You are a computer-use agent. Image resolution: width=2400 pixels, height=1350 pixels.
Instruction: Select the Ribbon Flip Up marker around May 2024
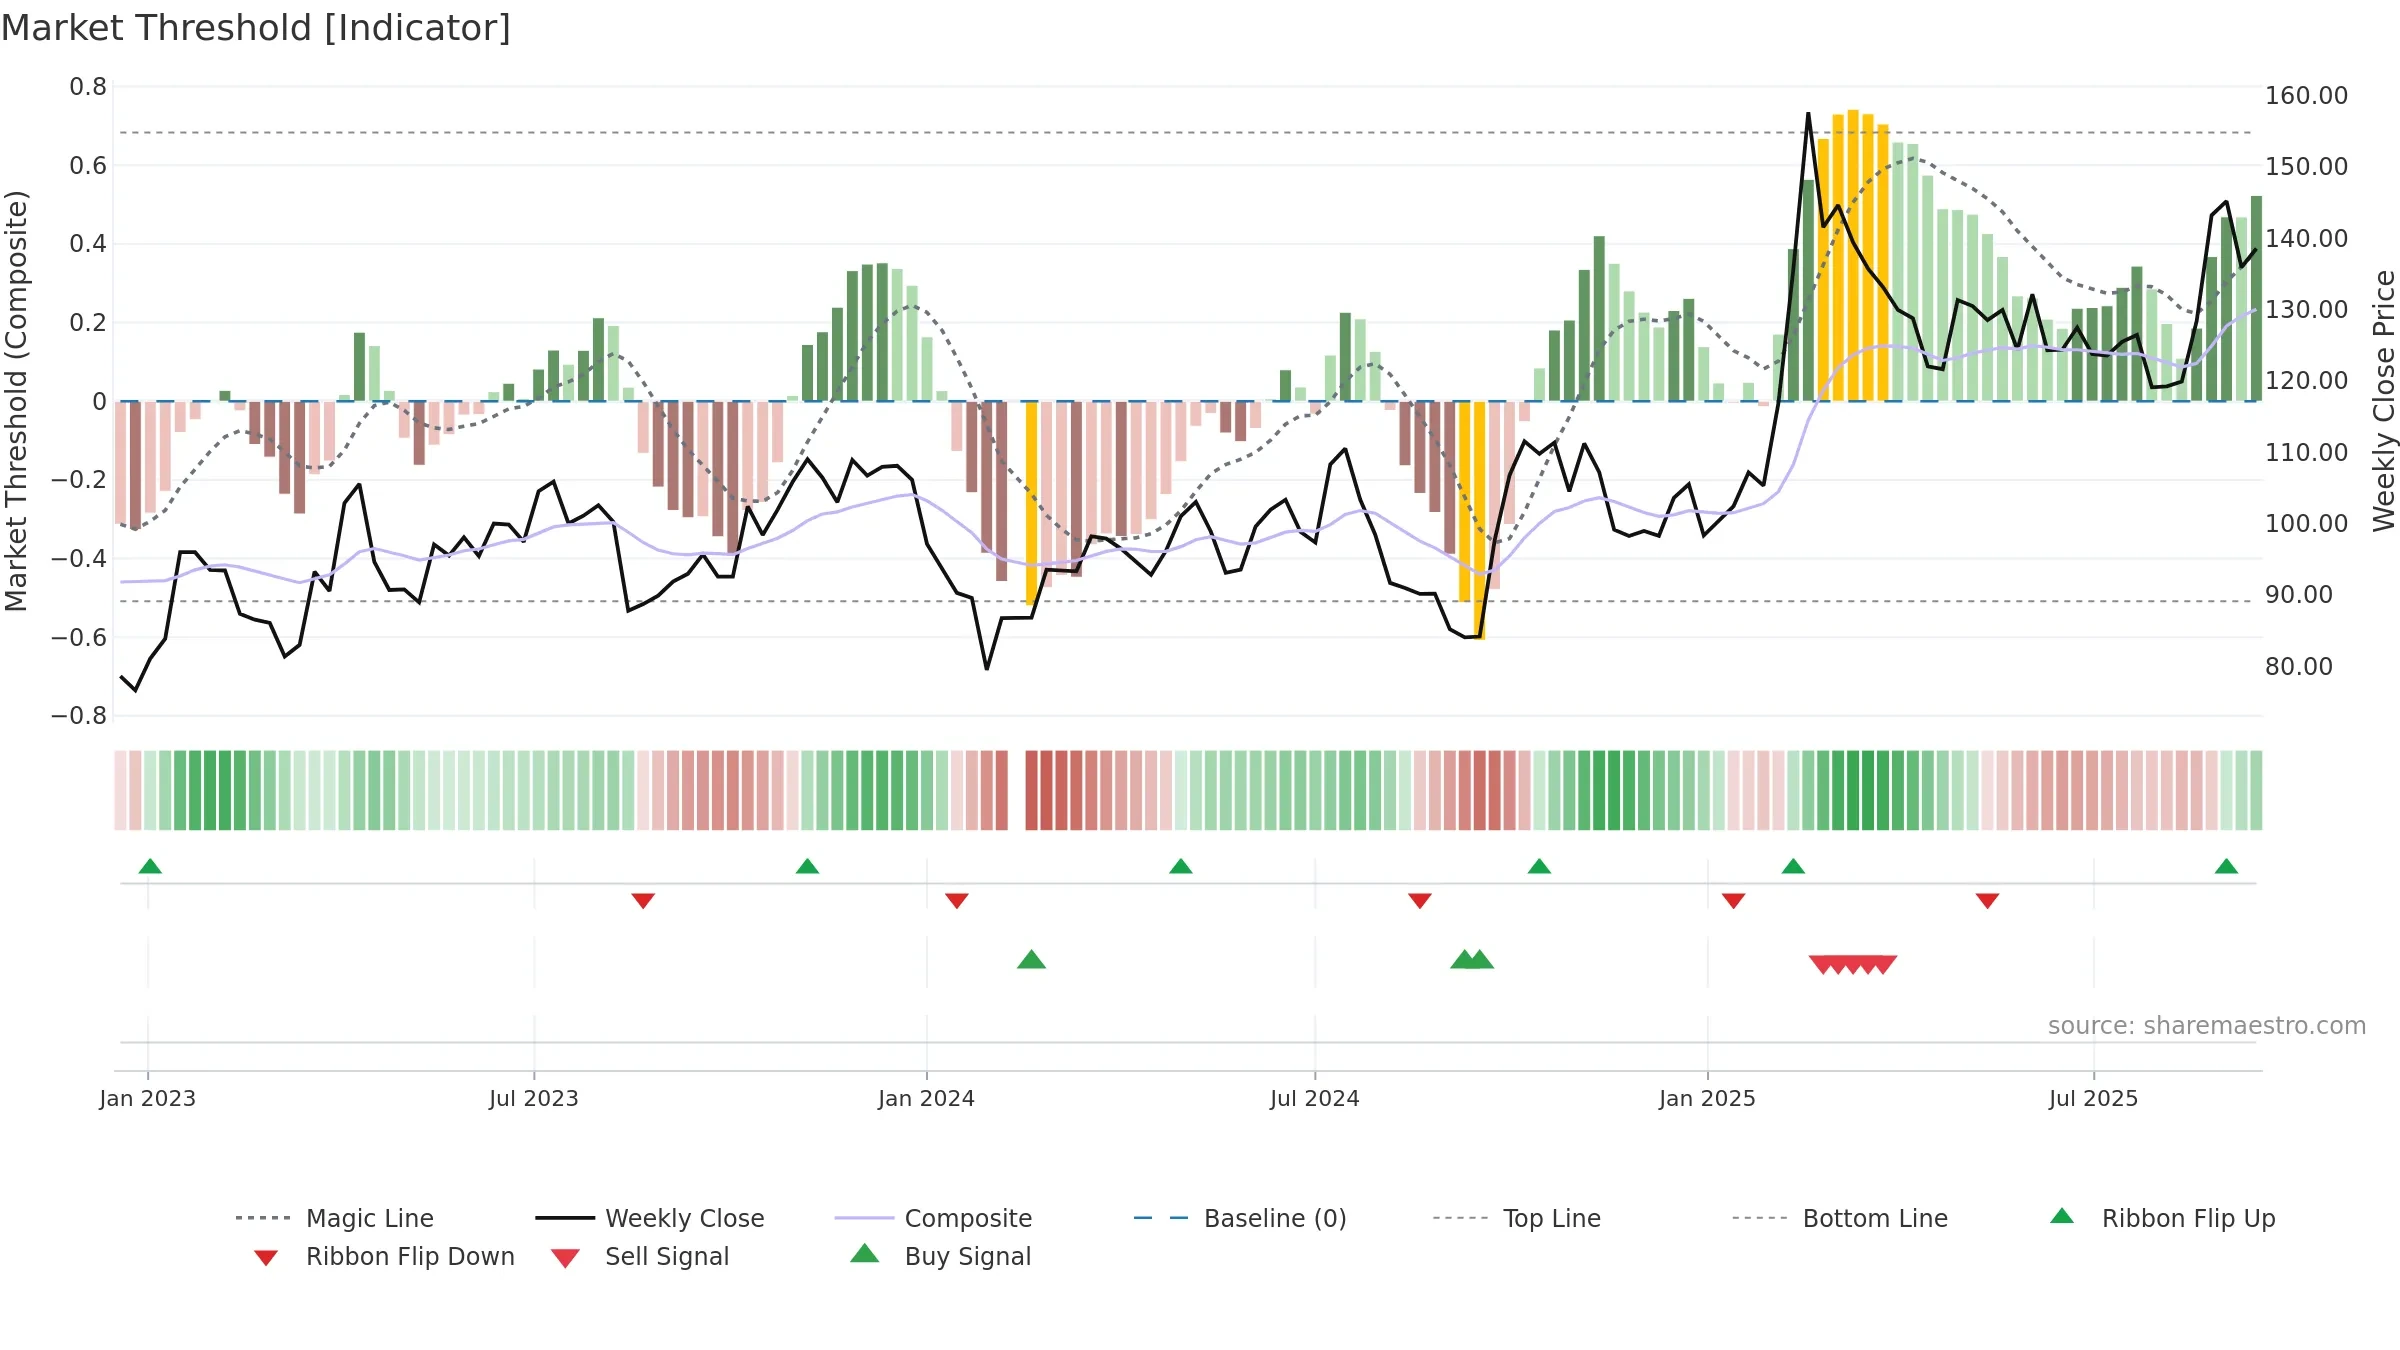pos(1180,866)
